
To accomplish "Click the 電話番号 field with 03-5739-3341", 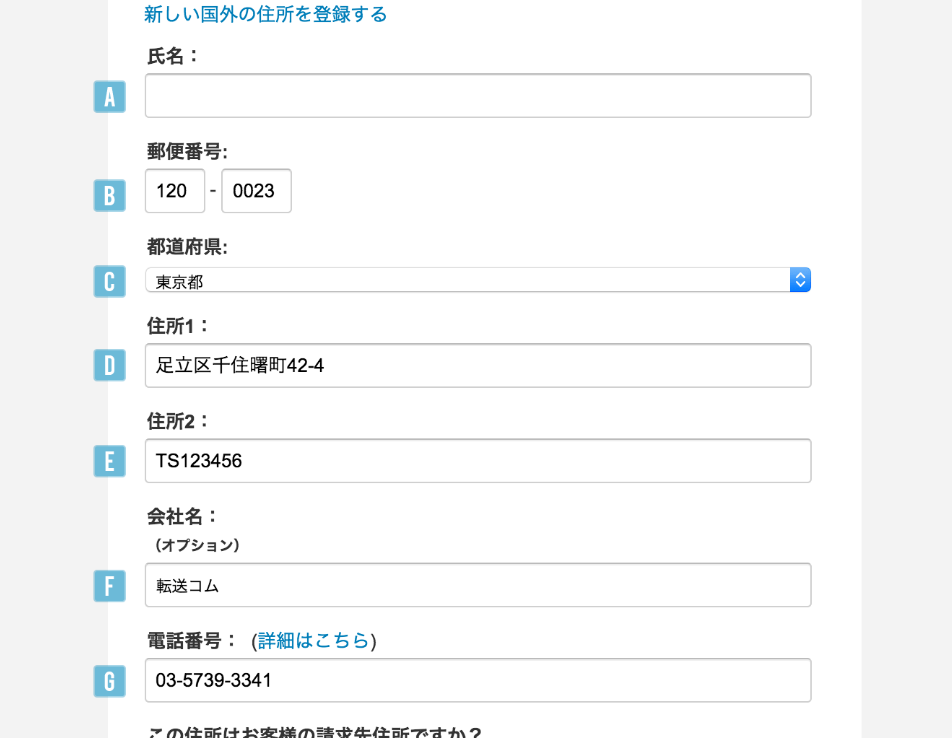I will (478, 680).
